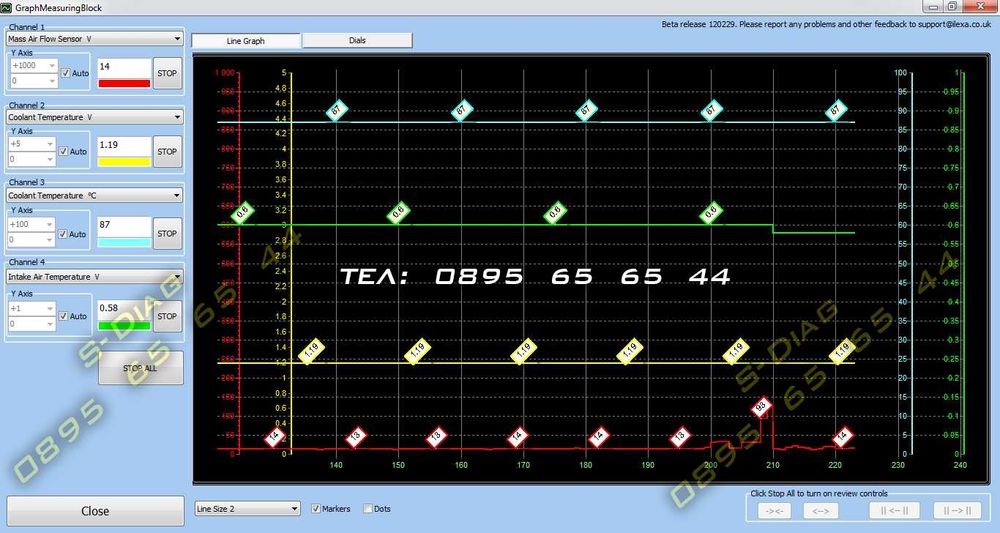
Task: Click the yellow Channel 2 color swatch
Action: point(124,162)
